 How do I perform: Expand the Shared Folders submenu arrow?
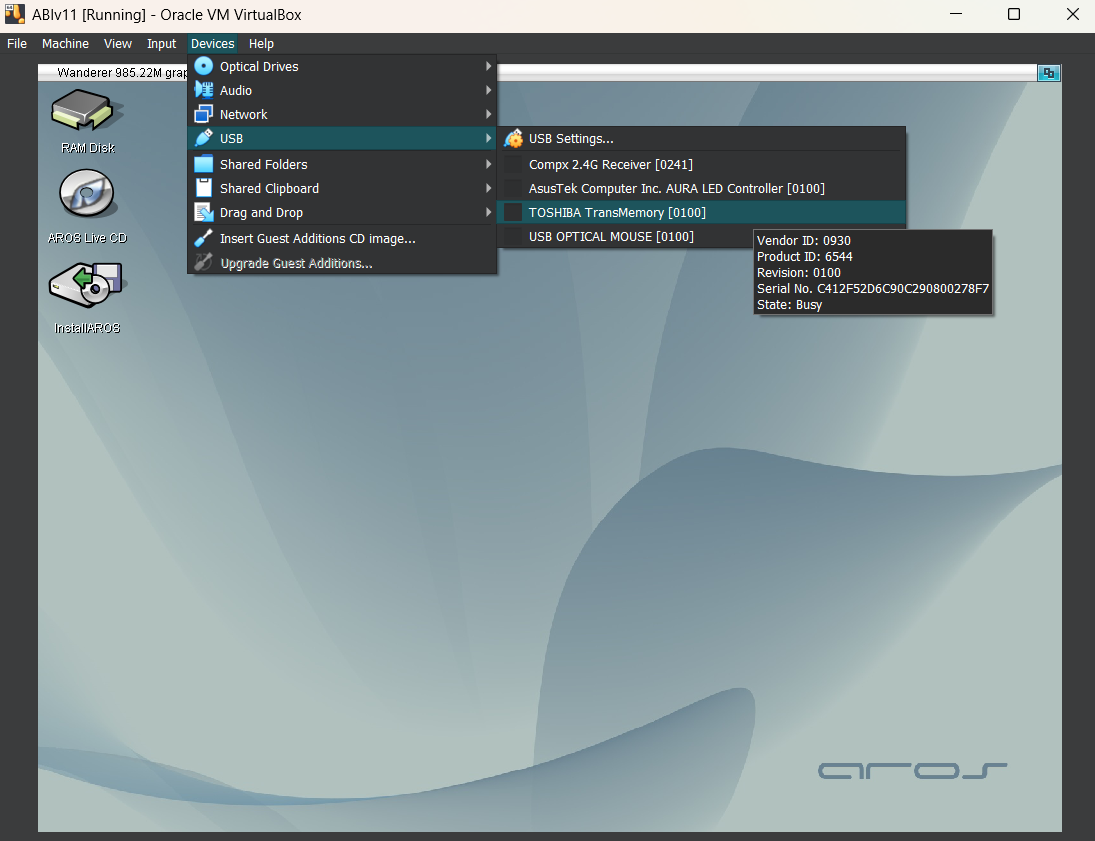(x=488, y=164)
